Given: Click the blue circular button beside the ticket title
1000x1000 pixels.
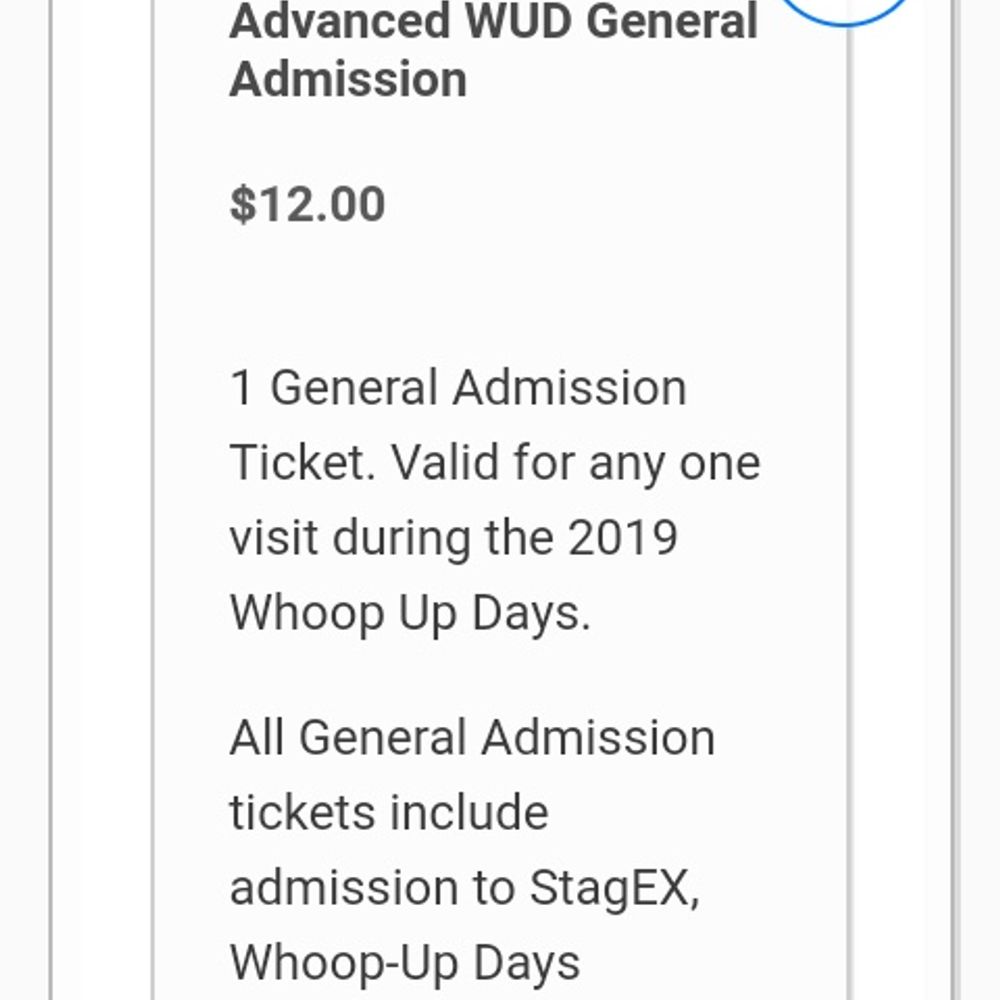Looking at the screenshot, I should (845, 8).
